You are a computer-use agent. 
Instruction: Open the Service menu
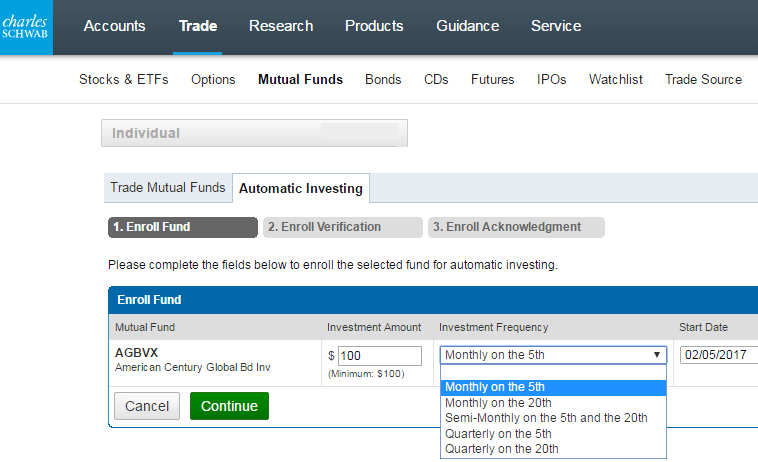(556, 26)
